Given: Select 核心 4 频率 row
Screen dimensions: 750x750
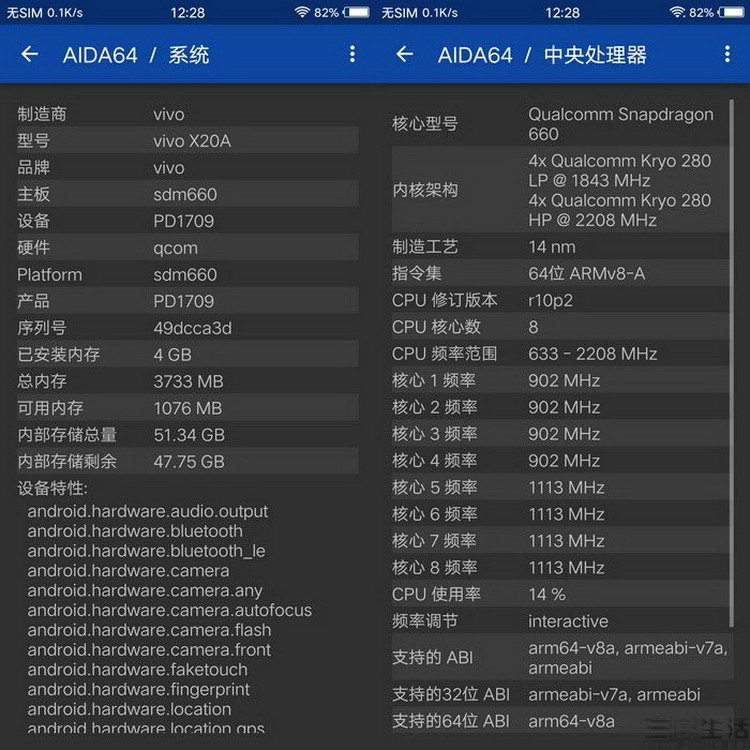Looking at the screenshot, I should point(560,461).
